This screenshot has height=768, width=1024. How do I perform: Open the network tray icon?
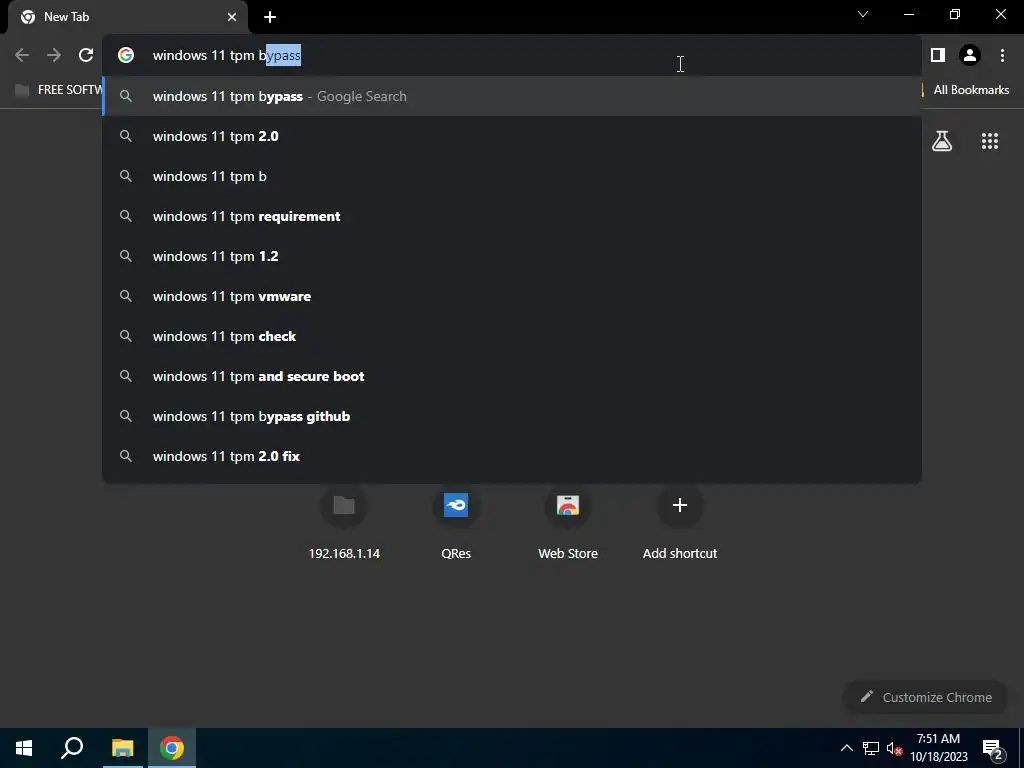(x=871, y=748)
